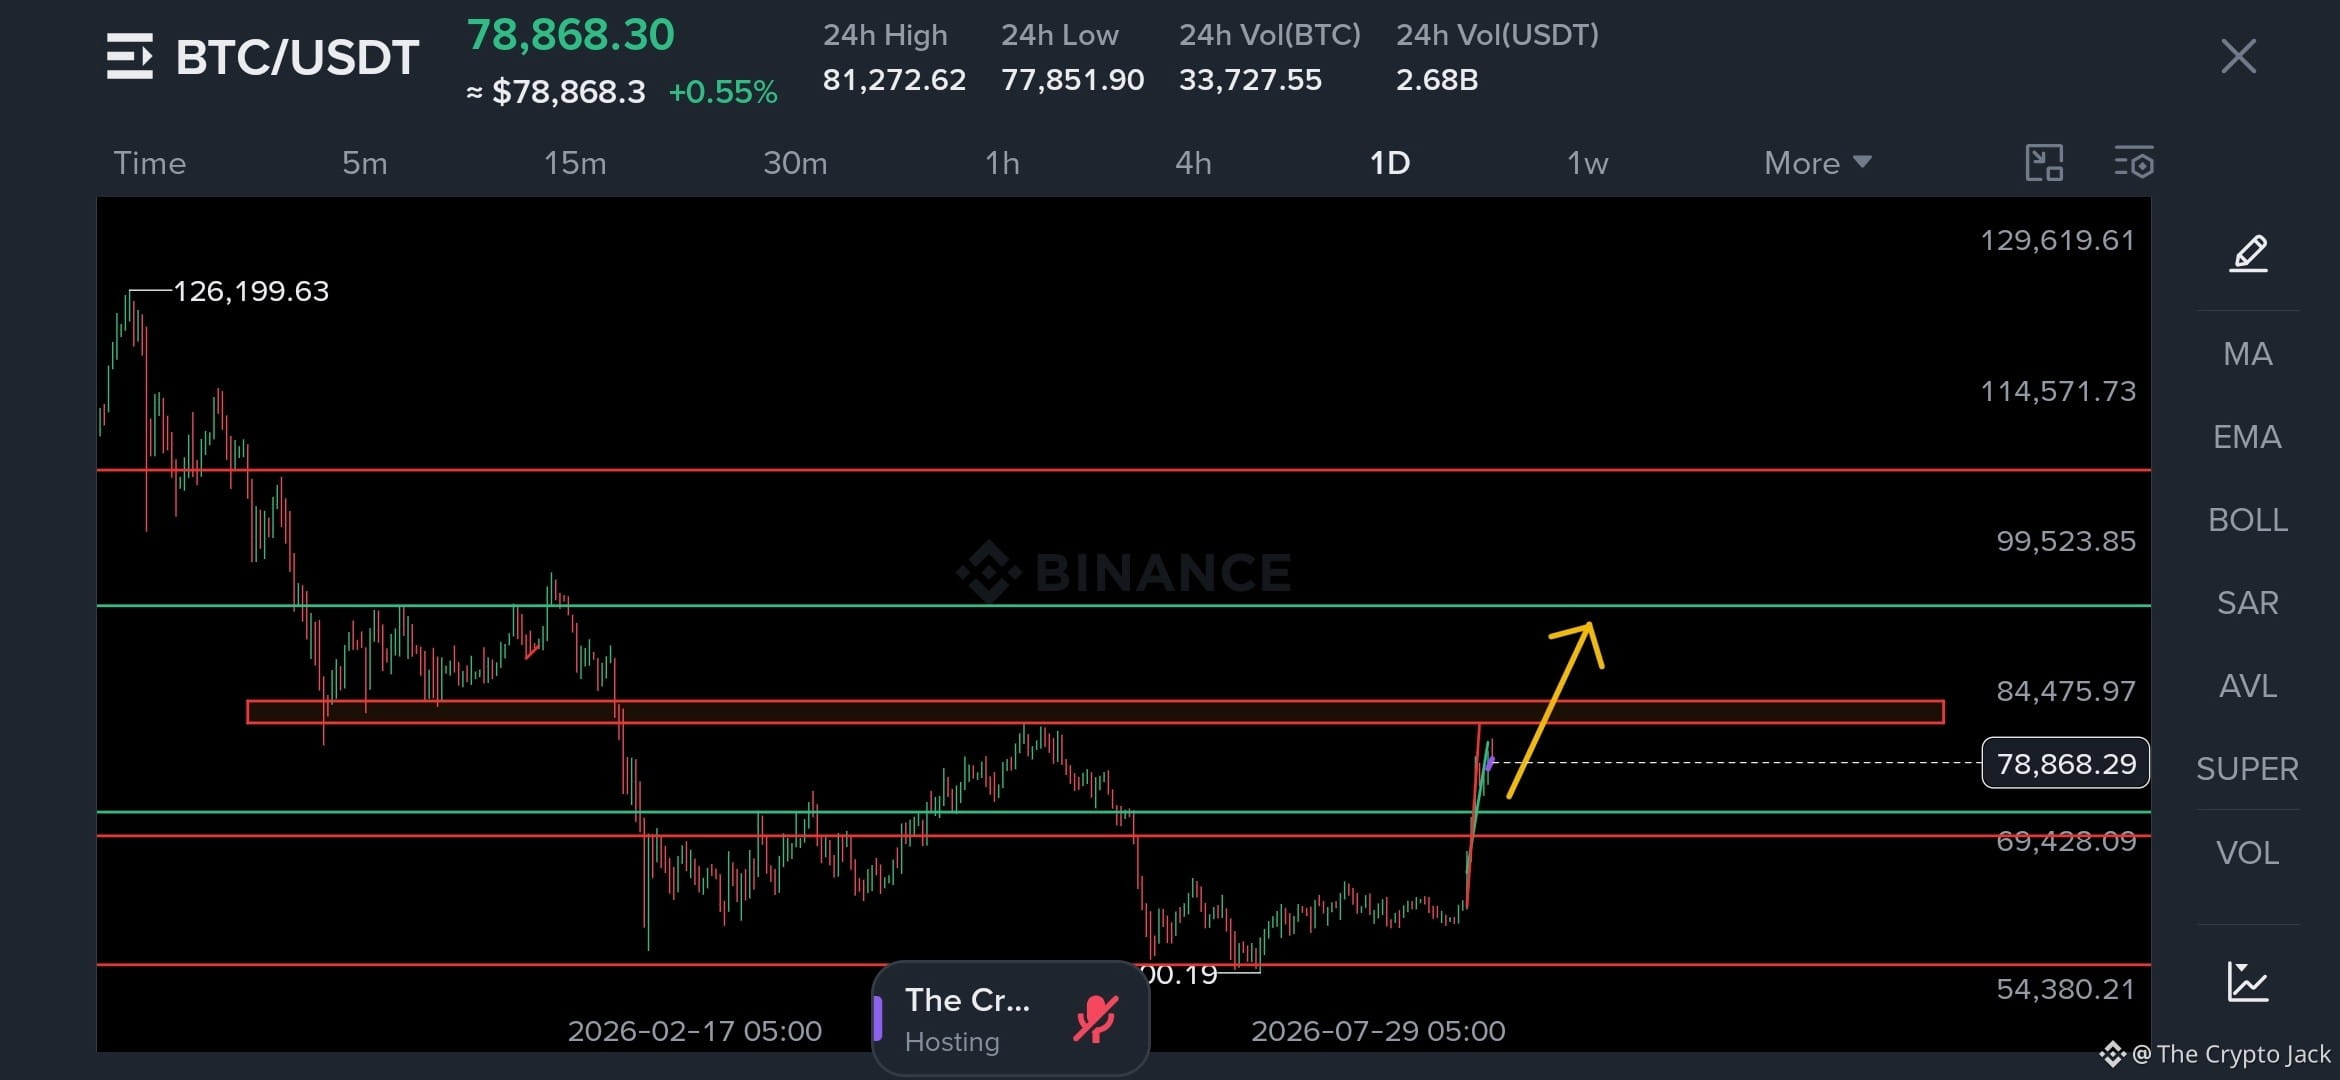The width and height of the screenshot is (2340, 1080).
Task: Toggle the BOLL indicator
Action: 2248,520
